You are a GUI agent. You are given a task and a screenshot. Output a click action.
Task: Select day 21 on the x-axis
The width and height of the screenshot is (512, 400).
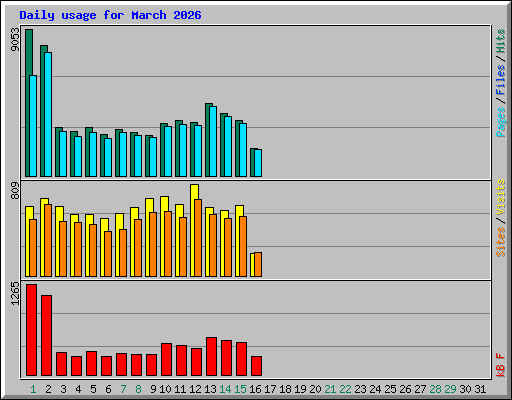330,389
